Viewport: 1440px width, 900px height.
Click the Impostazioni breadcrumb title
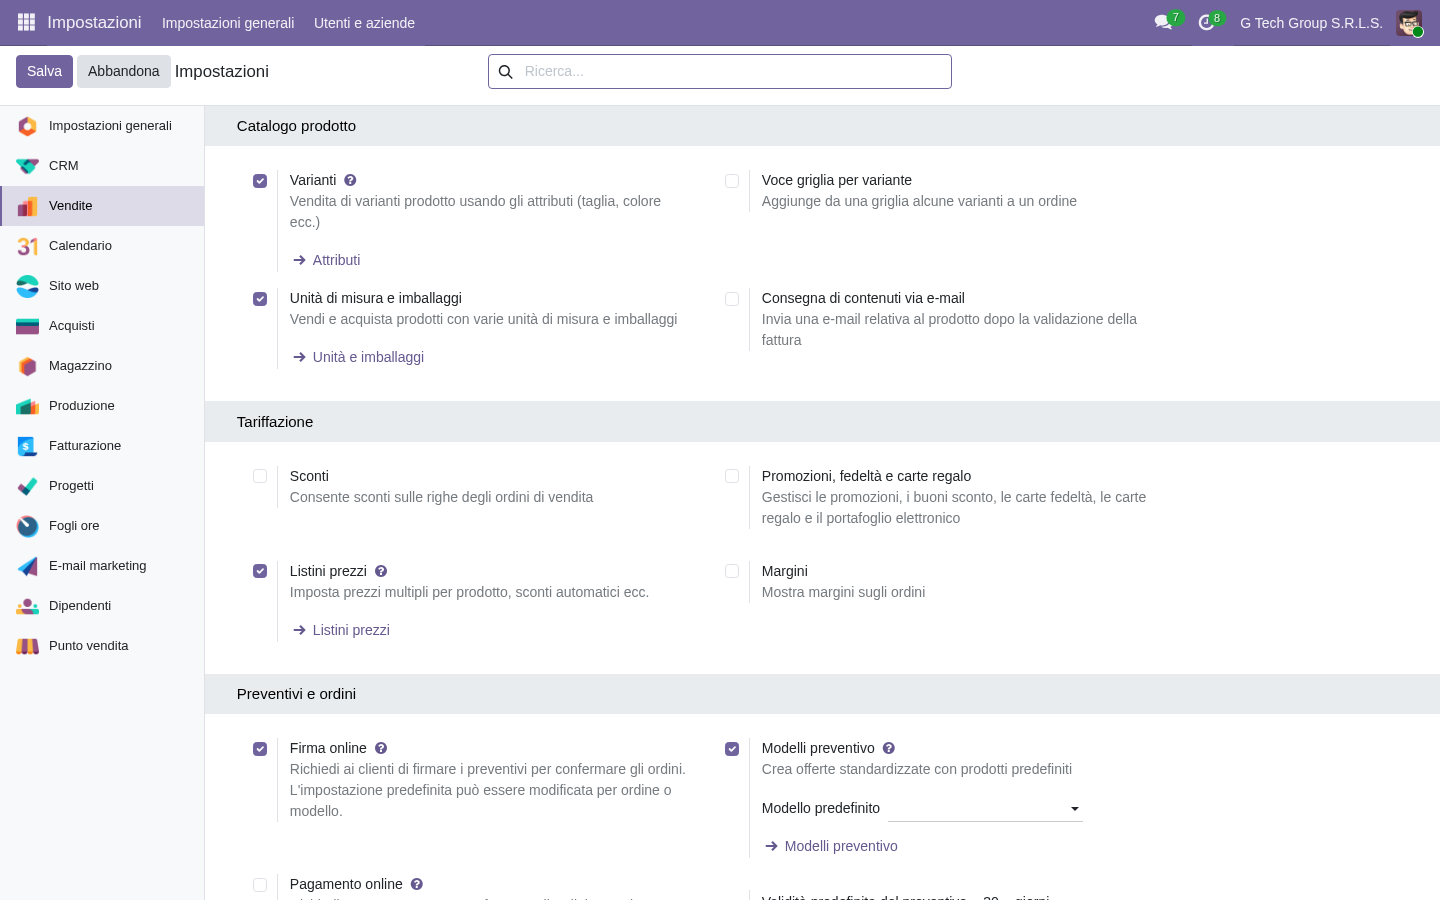pyautogui.click(x=222, y=72)
